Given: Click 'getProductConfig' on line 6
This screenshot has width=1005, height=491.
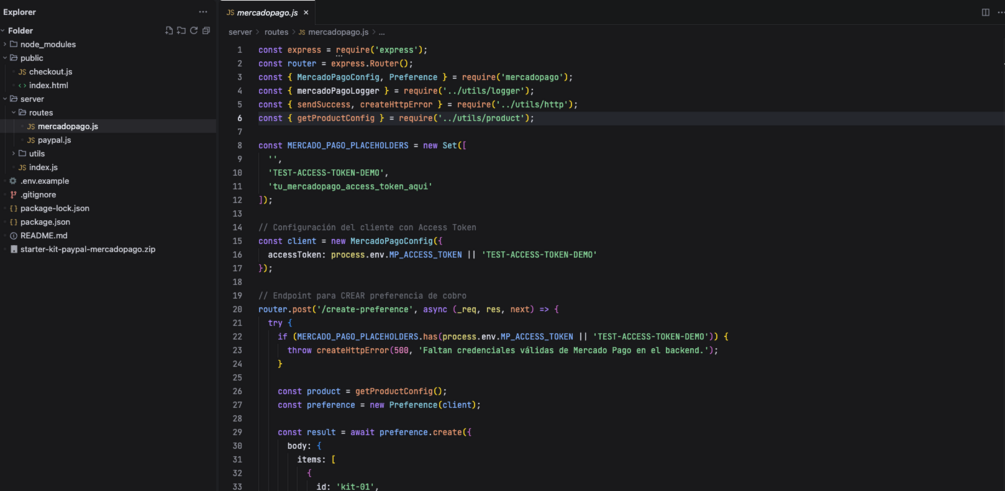Looking at the screenshot, I should coord(336,119).
